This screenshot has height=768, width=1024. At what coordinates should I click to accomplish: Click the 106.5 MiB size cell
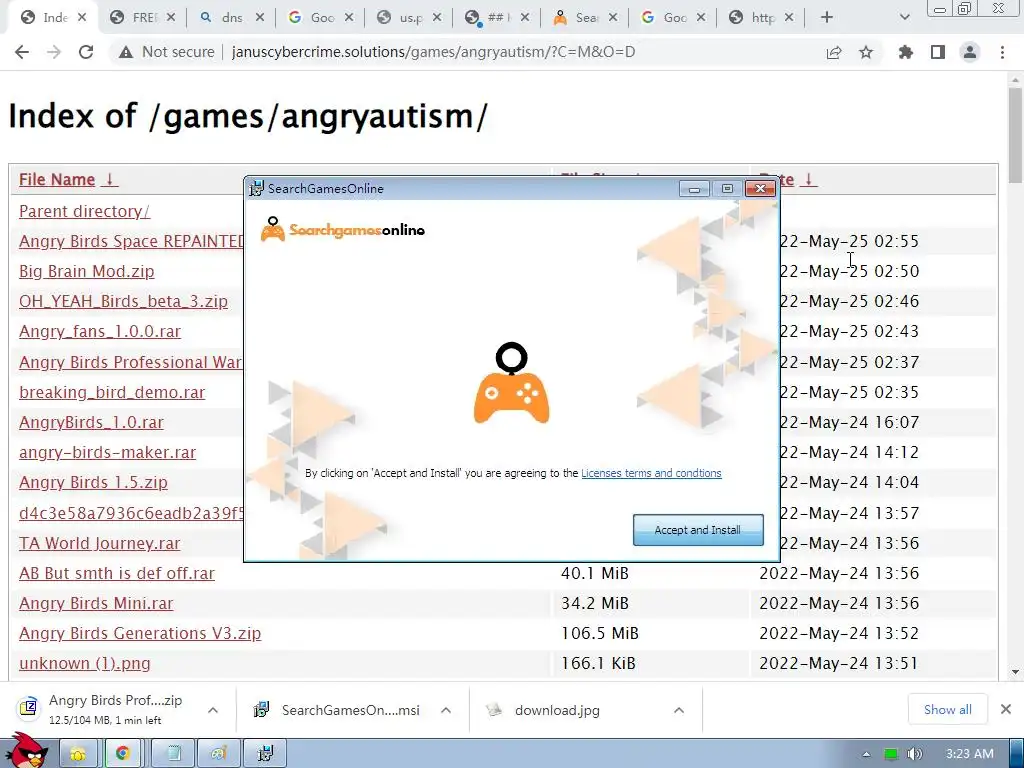[600, 633]
